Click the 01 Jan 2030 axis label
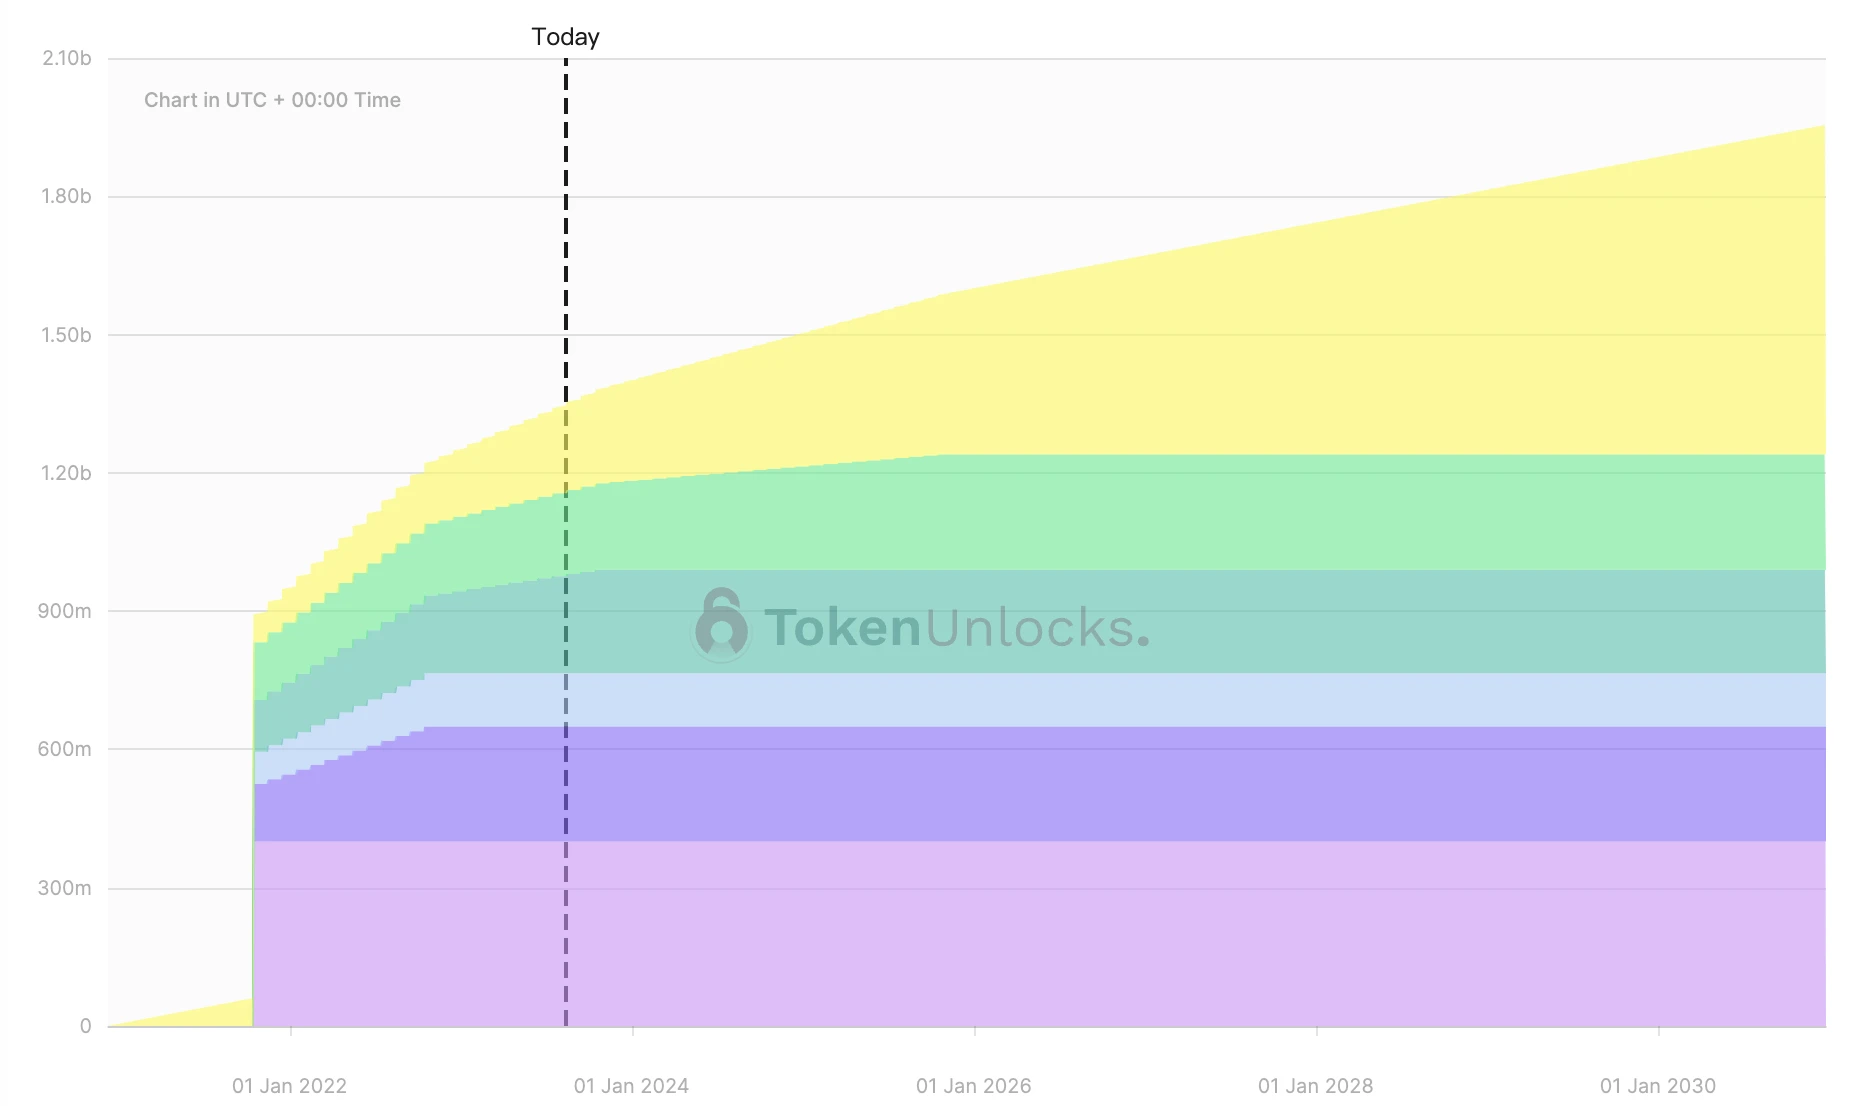Viewport: 1852px width, 1106px height. 1657,1086
